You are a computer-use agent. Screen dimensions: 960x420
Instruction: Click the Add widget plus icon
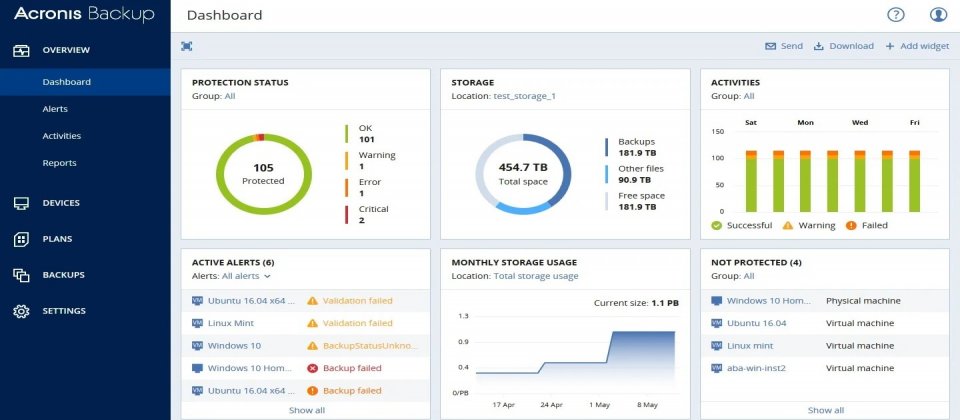tap(890, 46)
